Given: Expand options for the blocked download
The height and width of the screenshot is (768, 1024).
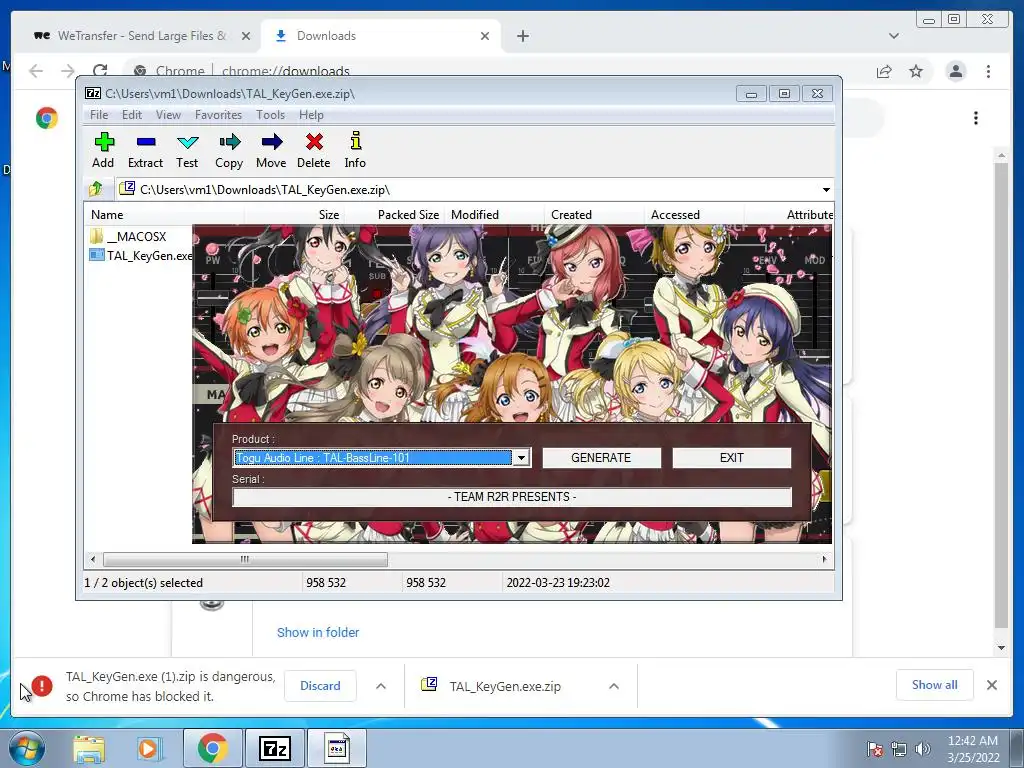Looking at the screenshot, I should 381,686.
